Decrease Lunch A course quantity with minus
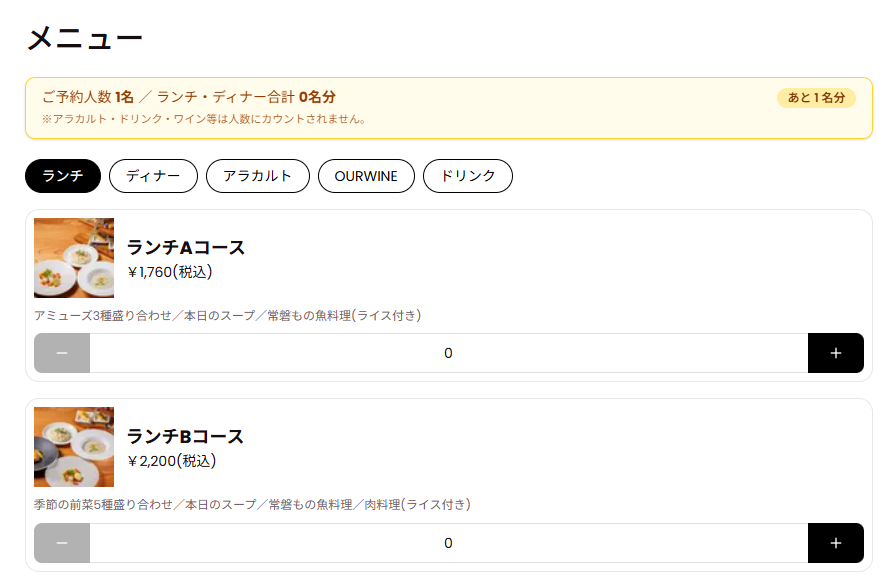Image resolution: width=889 pixels, height=579 pixels. pyautogui.click(x=62, y=353)
